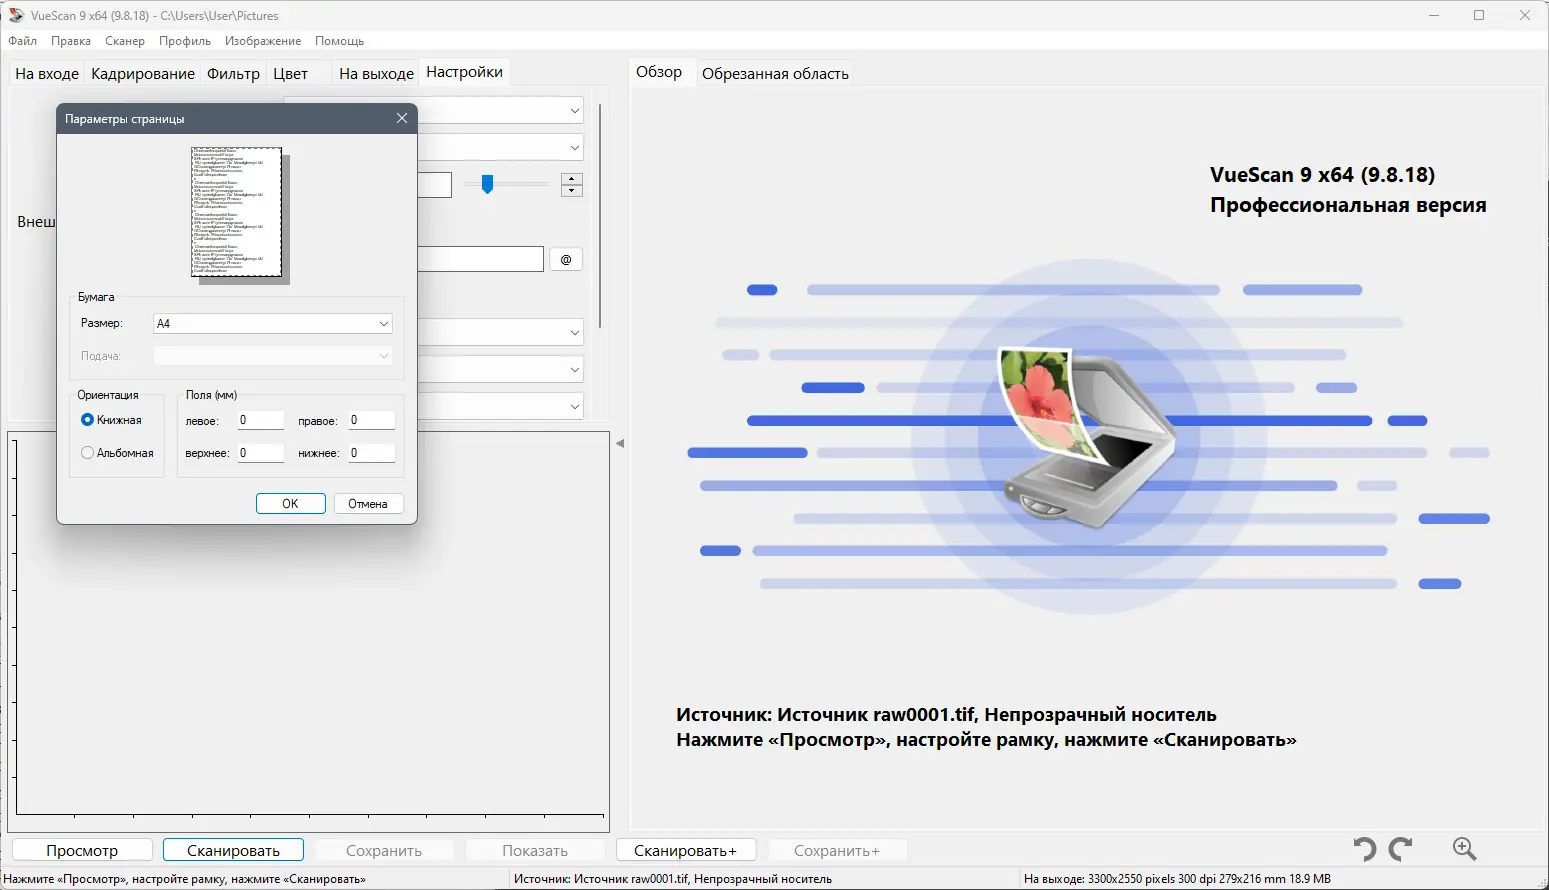Screen dimensions: 1549x890
Task: Click the up arrow of the slider stepper
Action: click(x=572, y=179)
